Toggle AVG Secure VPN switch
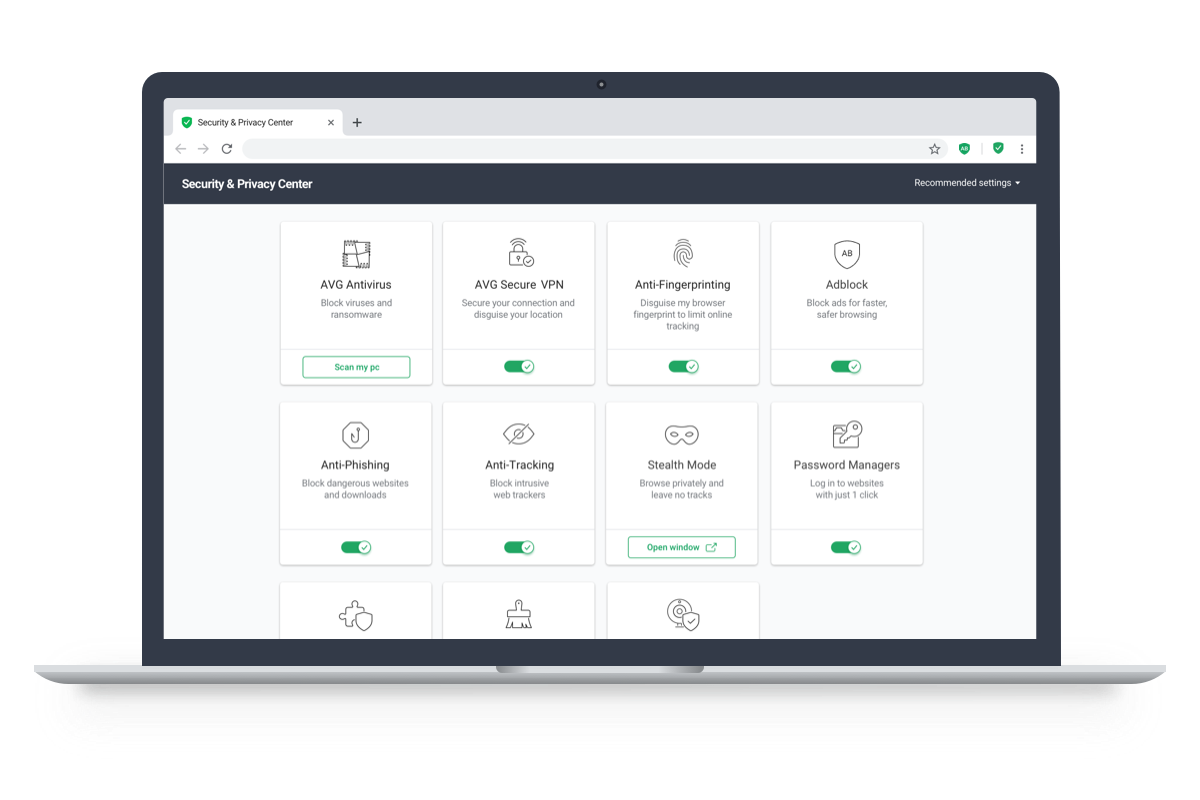Viewport: 1200px width, 800px height. 519,367
